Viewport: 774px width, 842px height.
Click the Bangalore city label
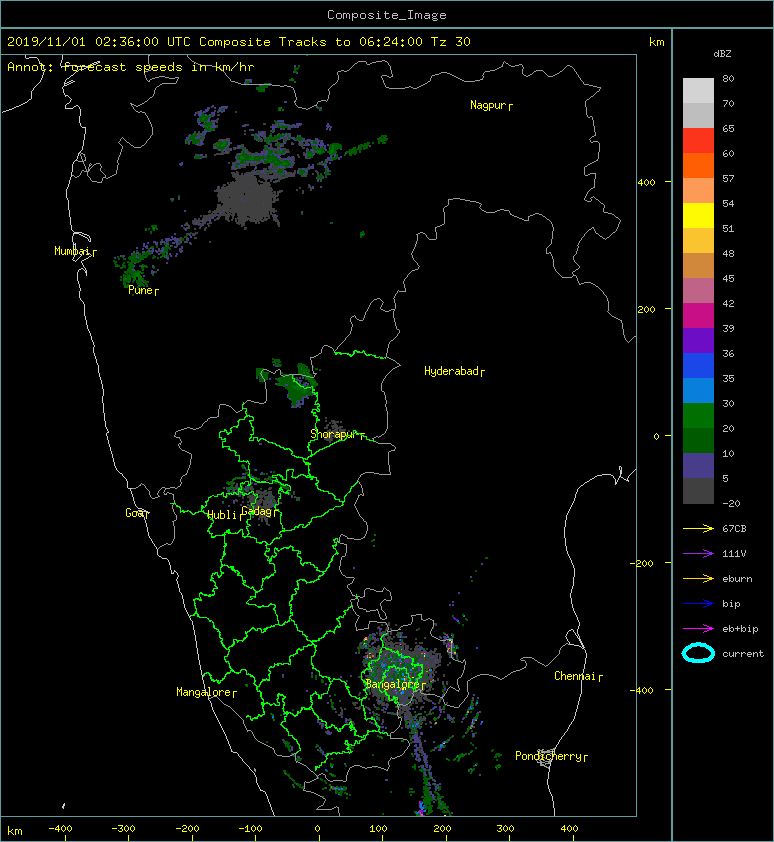(x=395, y=684)
